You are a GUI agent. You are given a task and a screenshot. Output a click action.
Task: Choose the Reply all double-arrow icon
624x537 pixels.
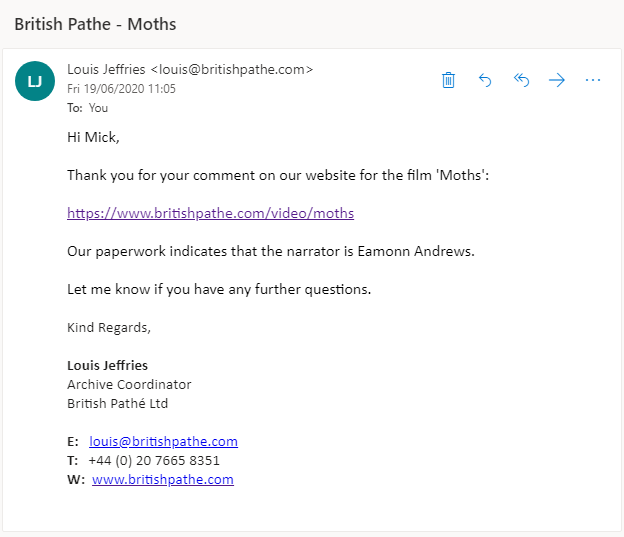(x=521, y=80)
